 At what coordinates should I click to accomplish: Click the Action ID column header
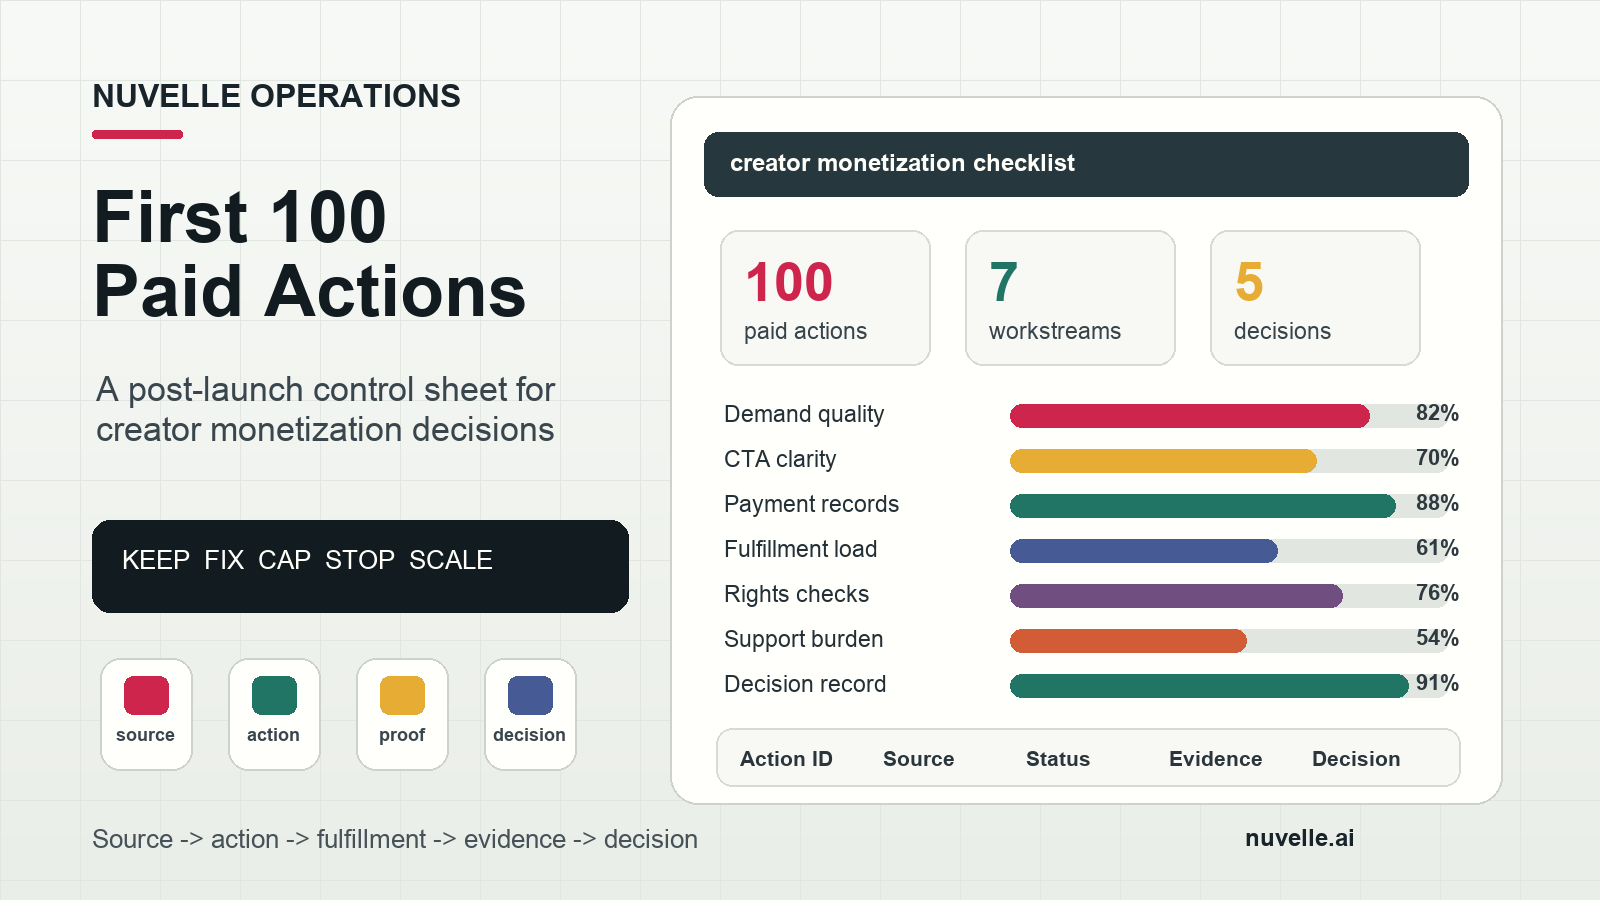pyautogui.click(x=786, y=759)
